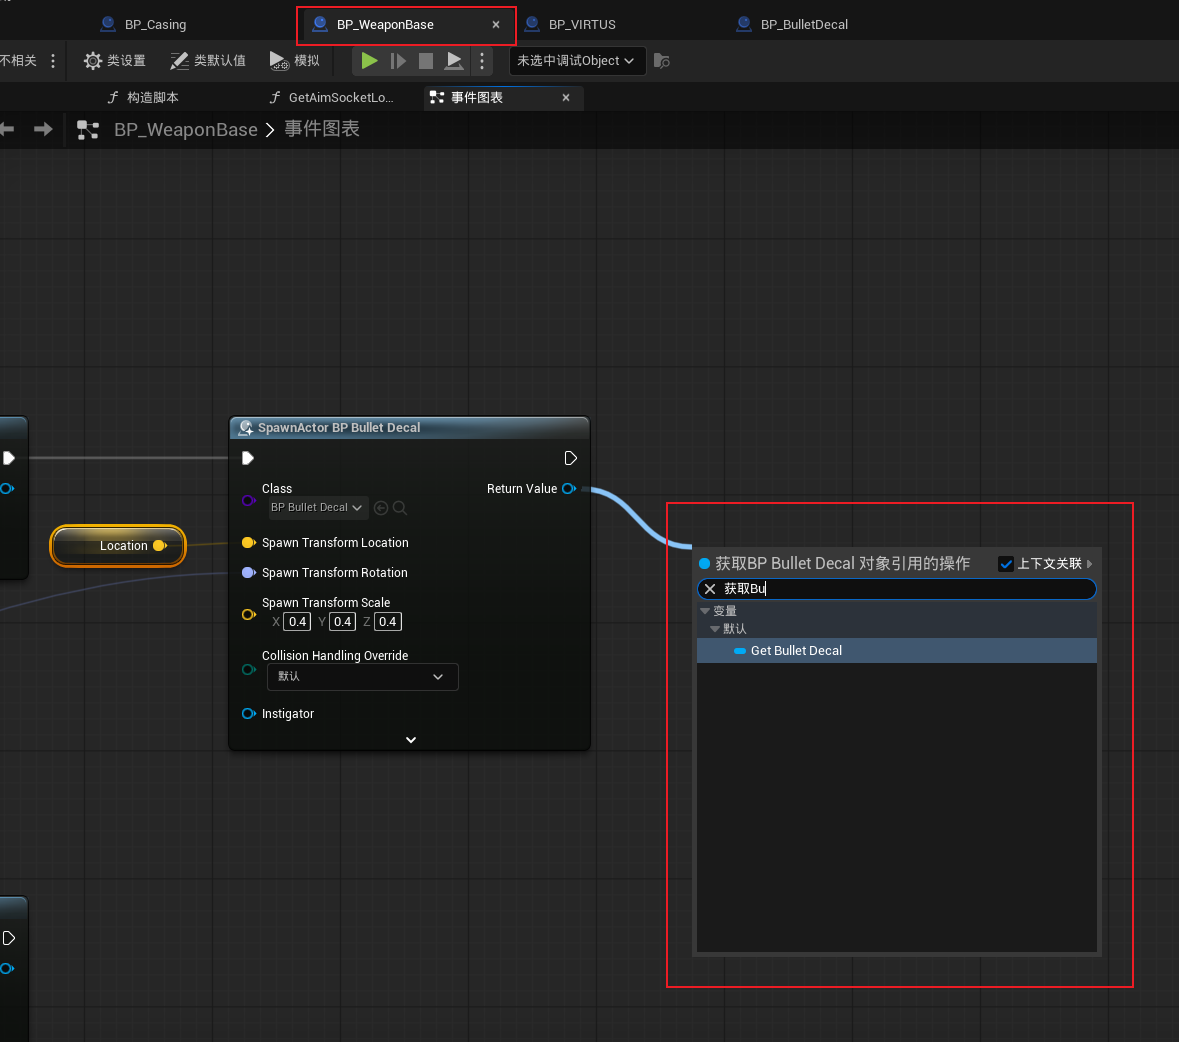Close the BP_WeaponBase tab
This screenshot has height=1042, width=1179.
(x=496, y=25)
